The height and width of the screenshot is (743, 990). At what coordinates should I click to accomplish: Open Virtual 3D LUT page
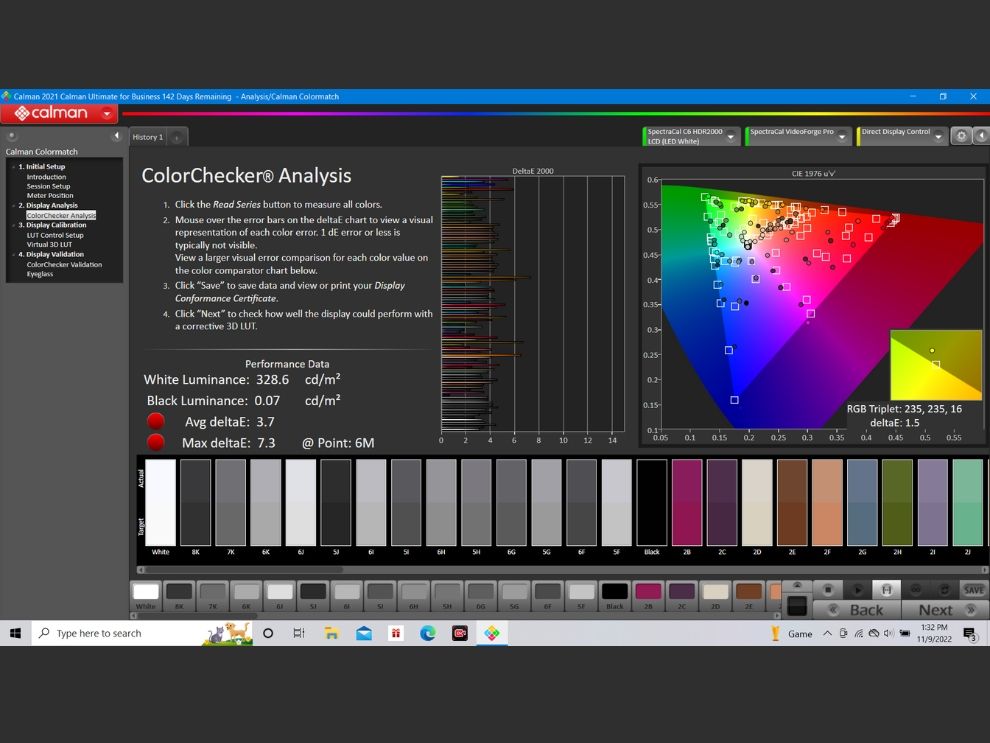[x=49, y=244]
